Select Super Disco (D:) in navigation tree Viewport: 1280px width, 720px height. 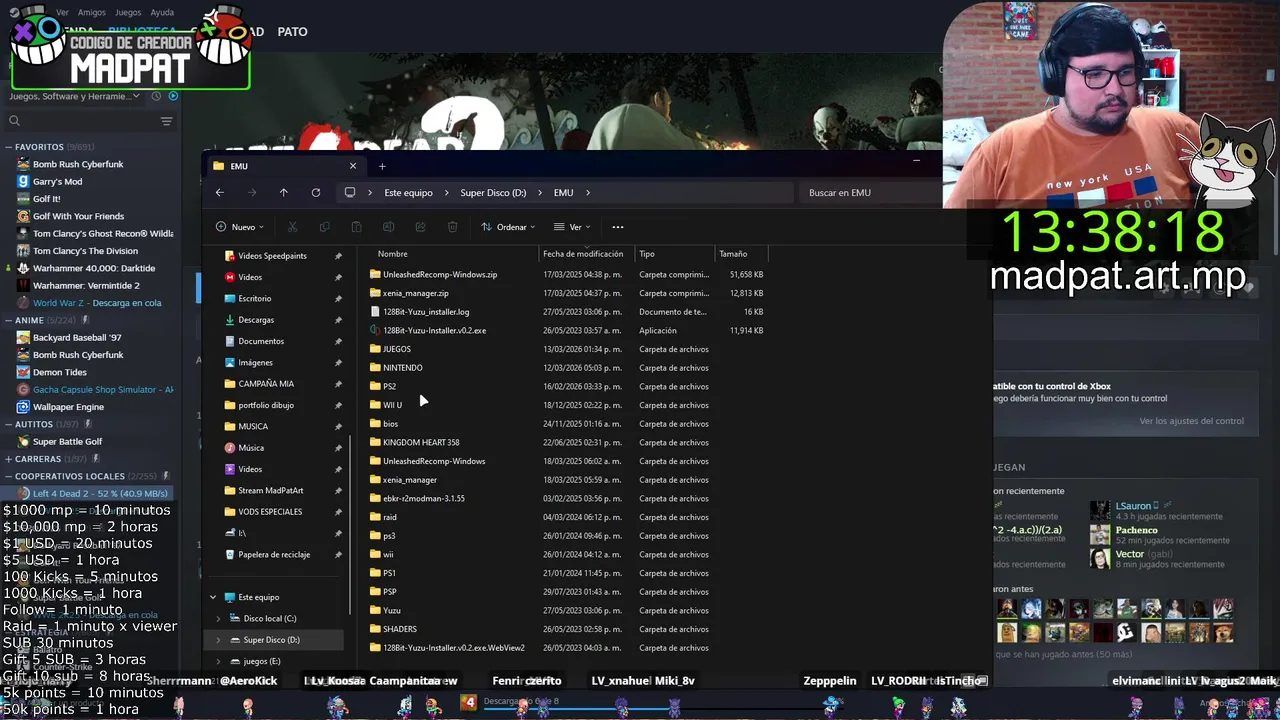pyautogui.click(x=271, y=640)
